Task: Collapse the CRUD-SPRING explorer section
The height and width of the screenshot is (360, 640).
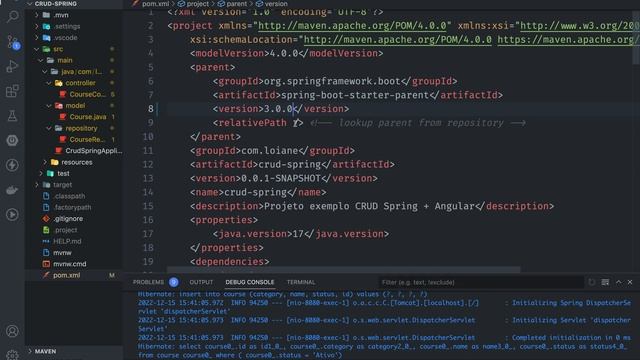Action: (30, 4)
